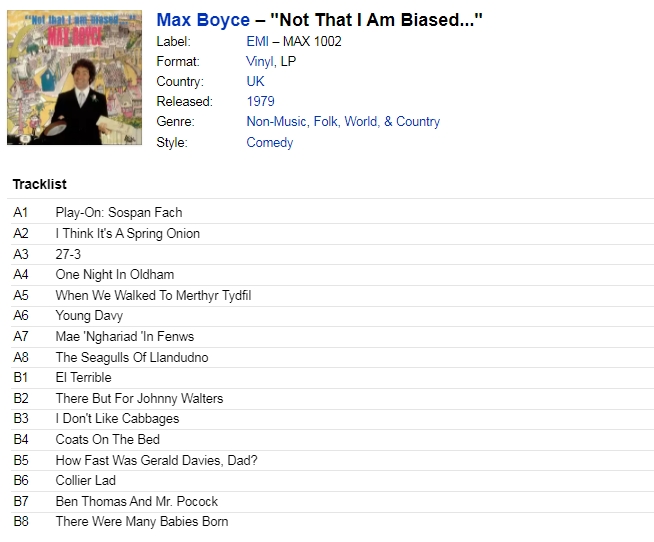
Task: Click the 1979 release year link
Action: pos(261,101)
